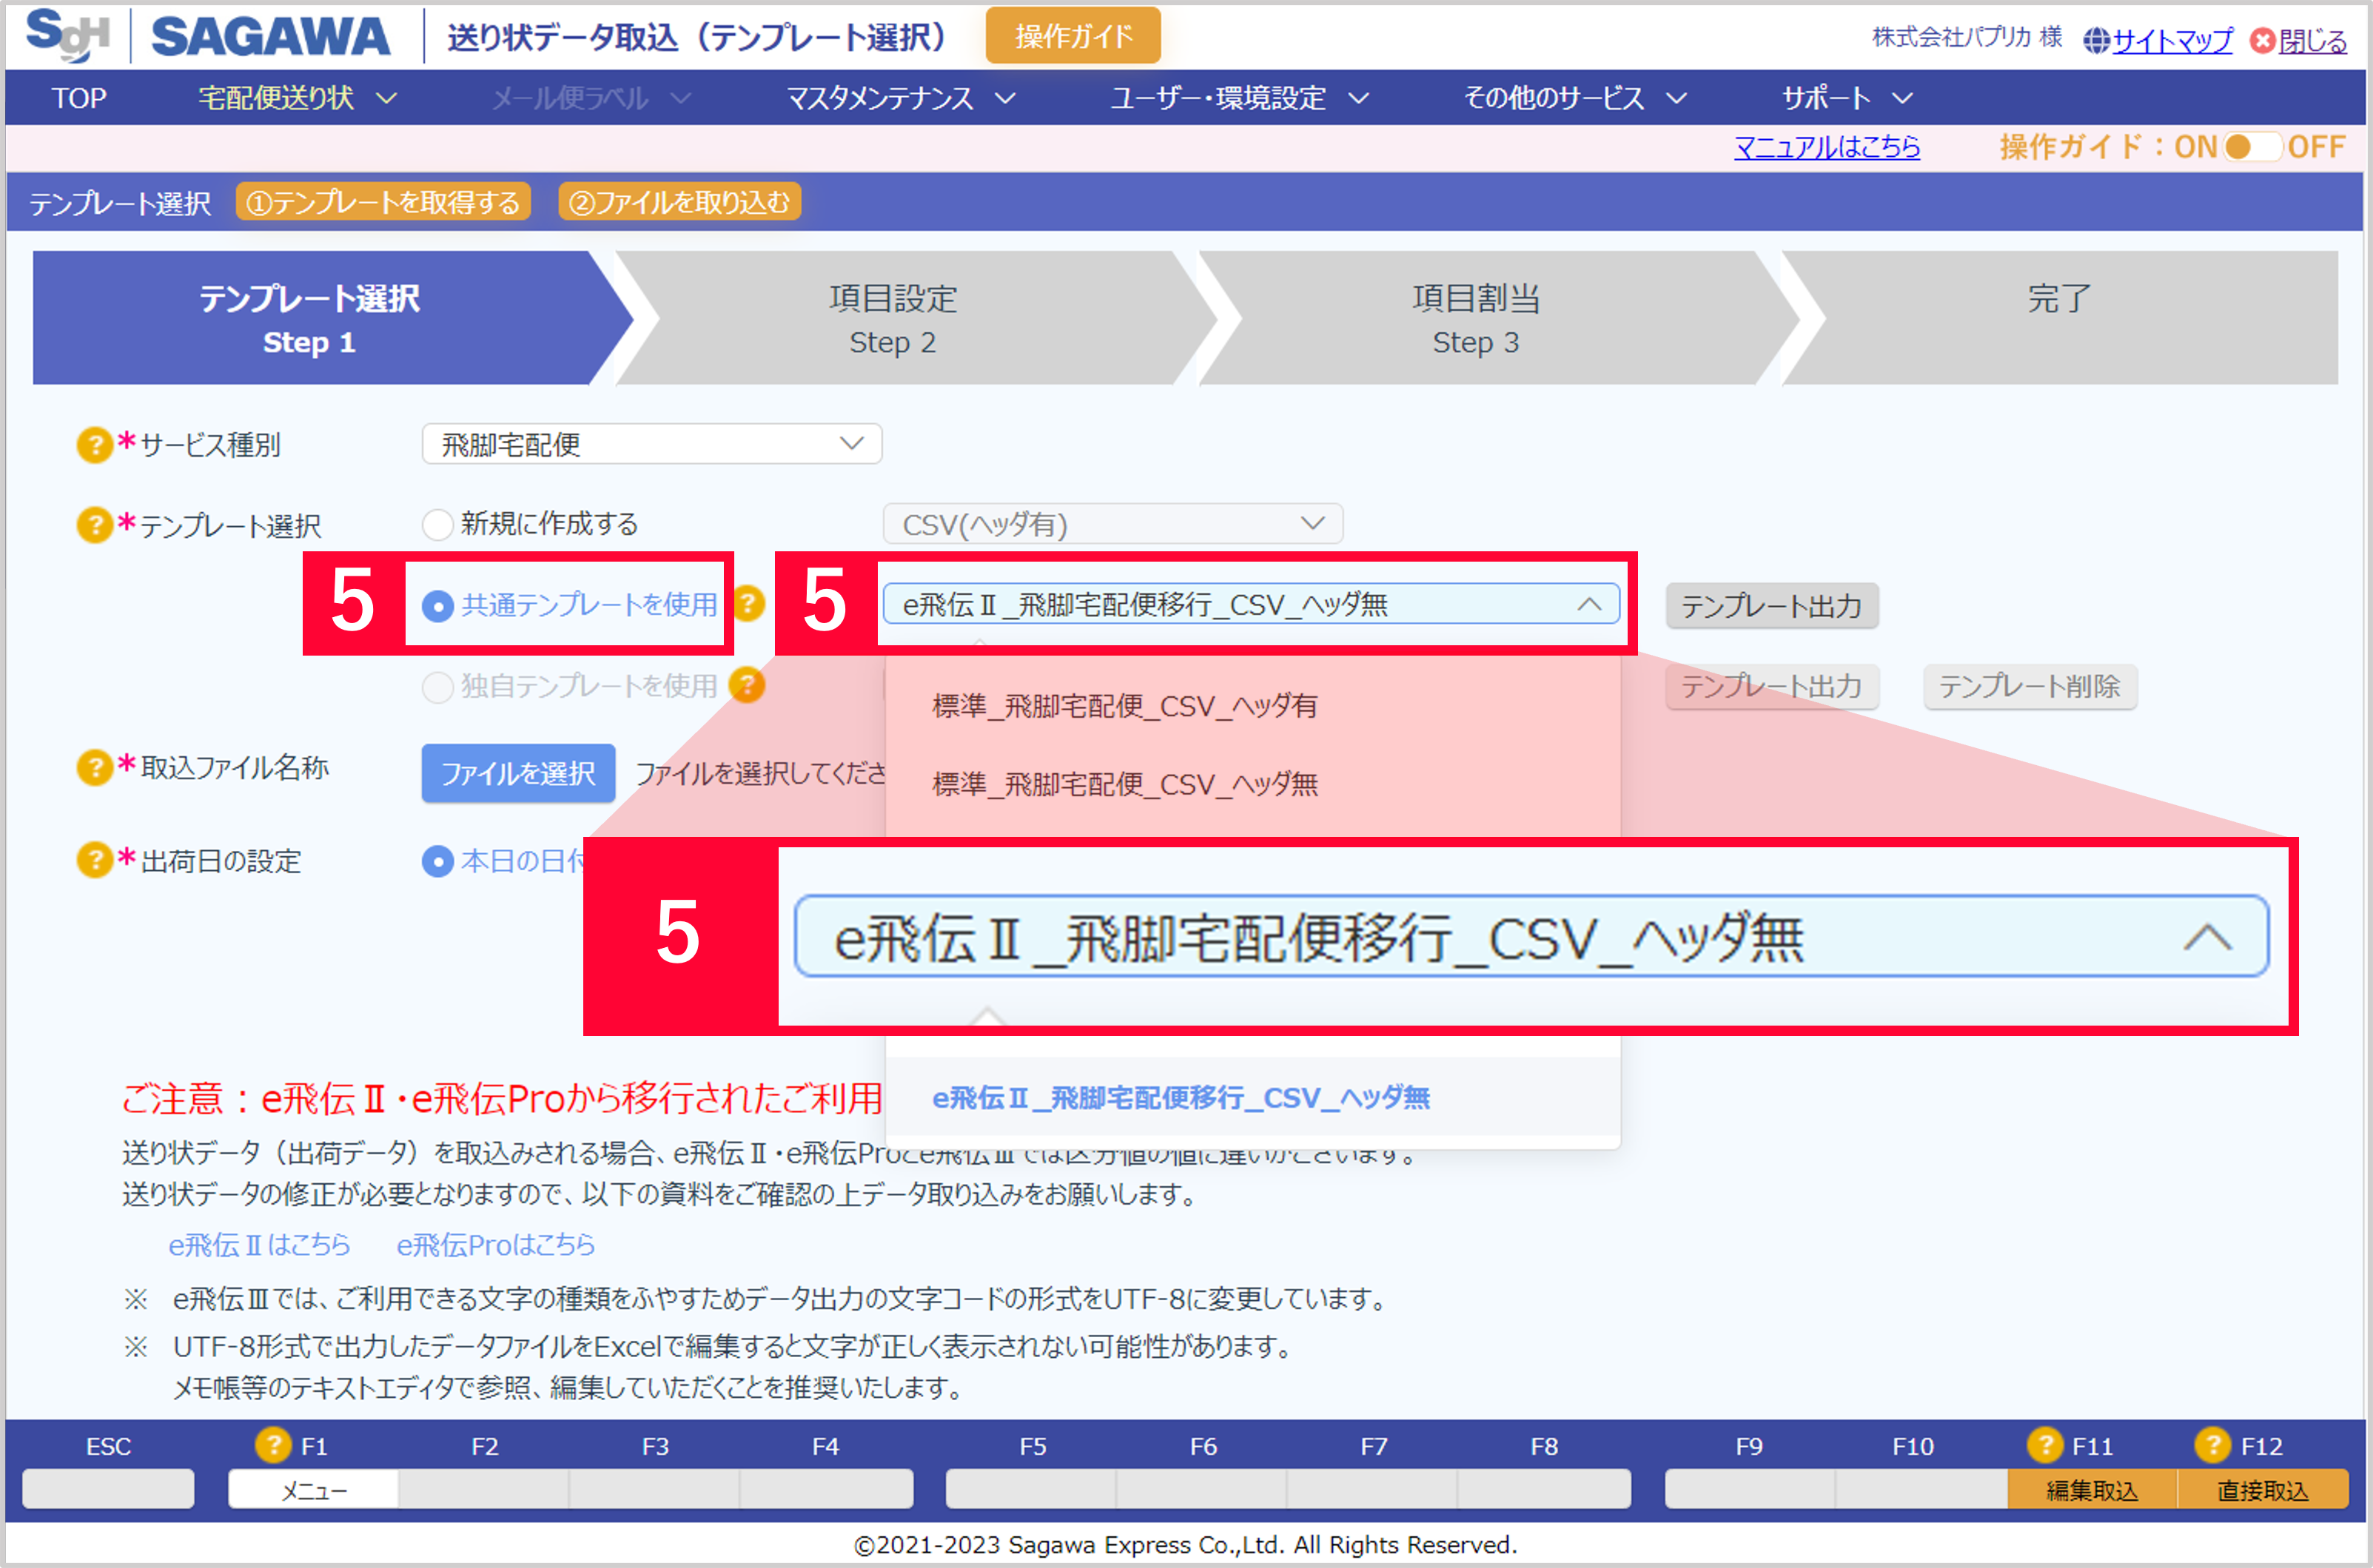Open the サービス種別 dropdown 飛脚宅配便

click(652, 444)
